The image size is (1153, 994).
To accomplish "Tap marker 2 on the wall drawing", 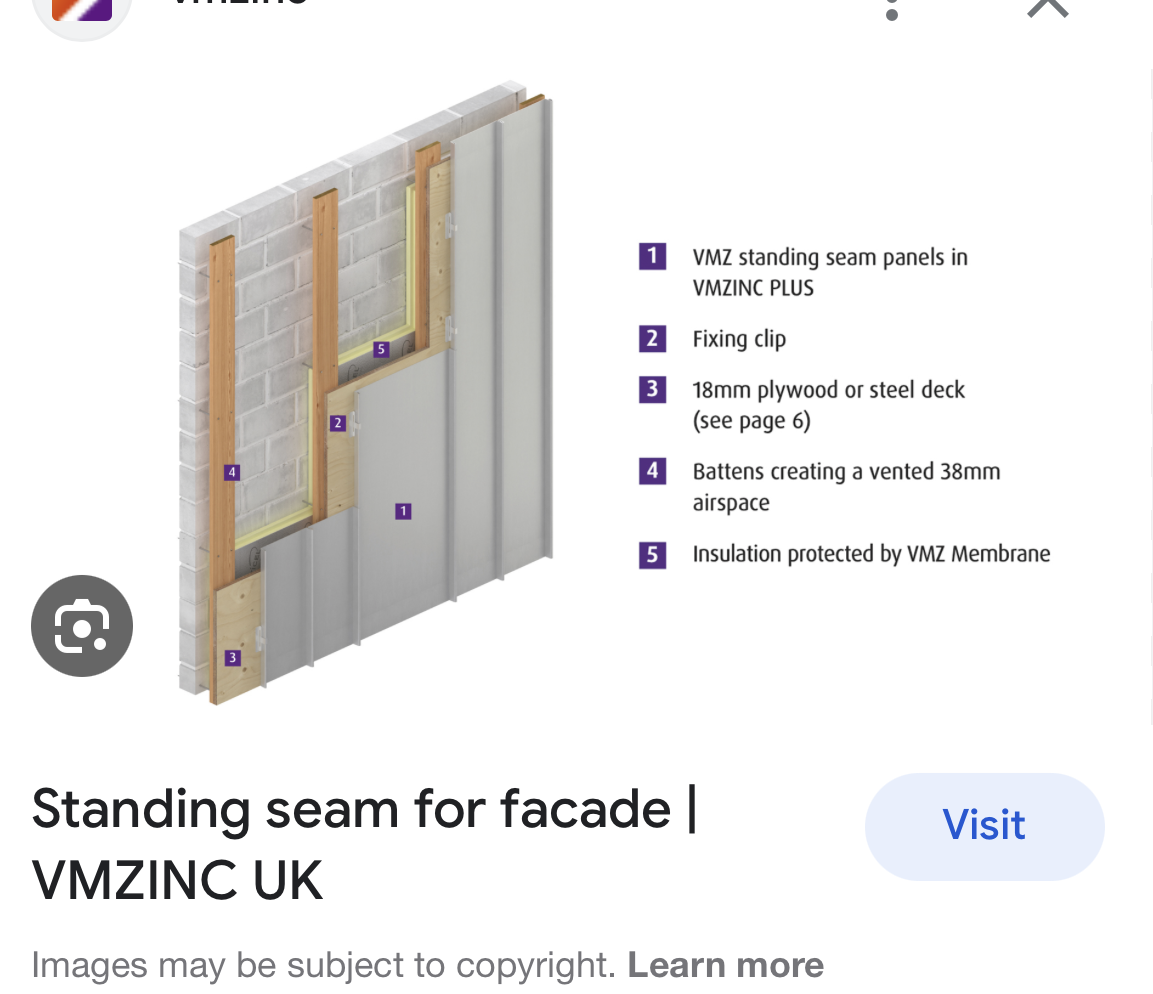I will [338, 423].
